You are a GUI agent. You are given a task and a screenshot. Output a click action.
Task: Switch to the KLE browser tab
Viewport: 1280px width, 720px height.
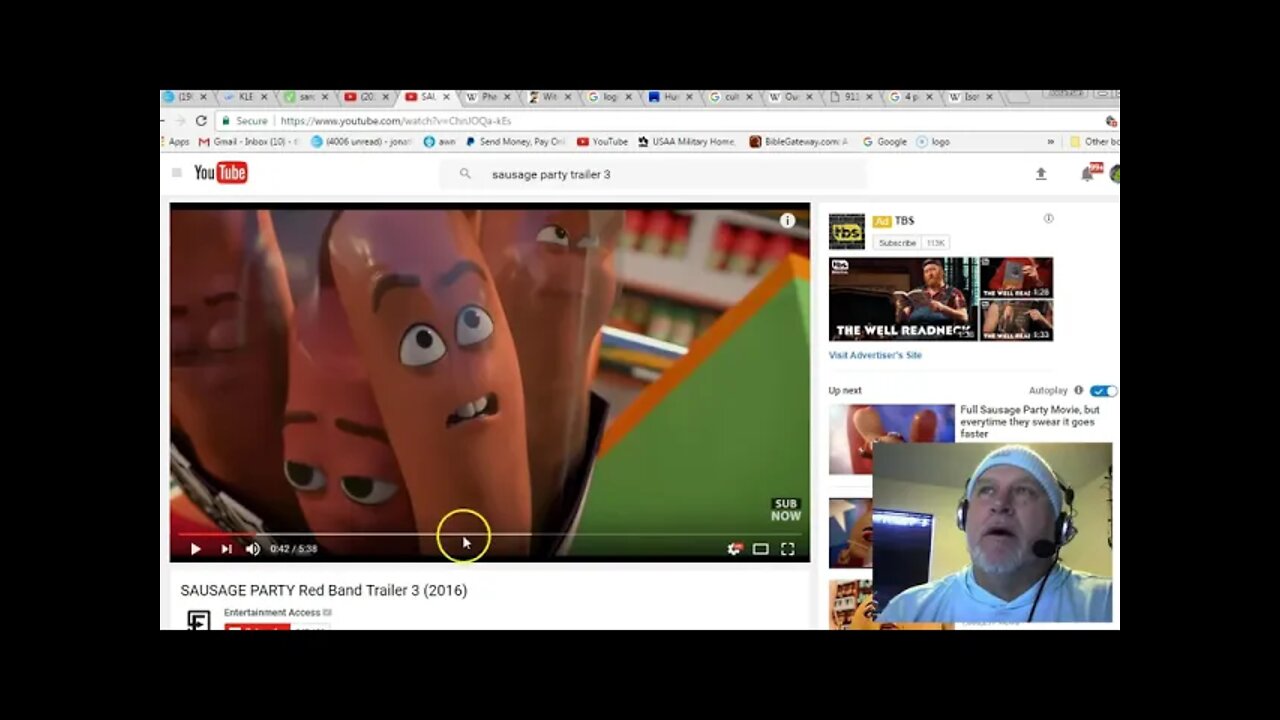pos(245,97)
